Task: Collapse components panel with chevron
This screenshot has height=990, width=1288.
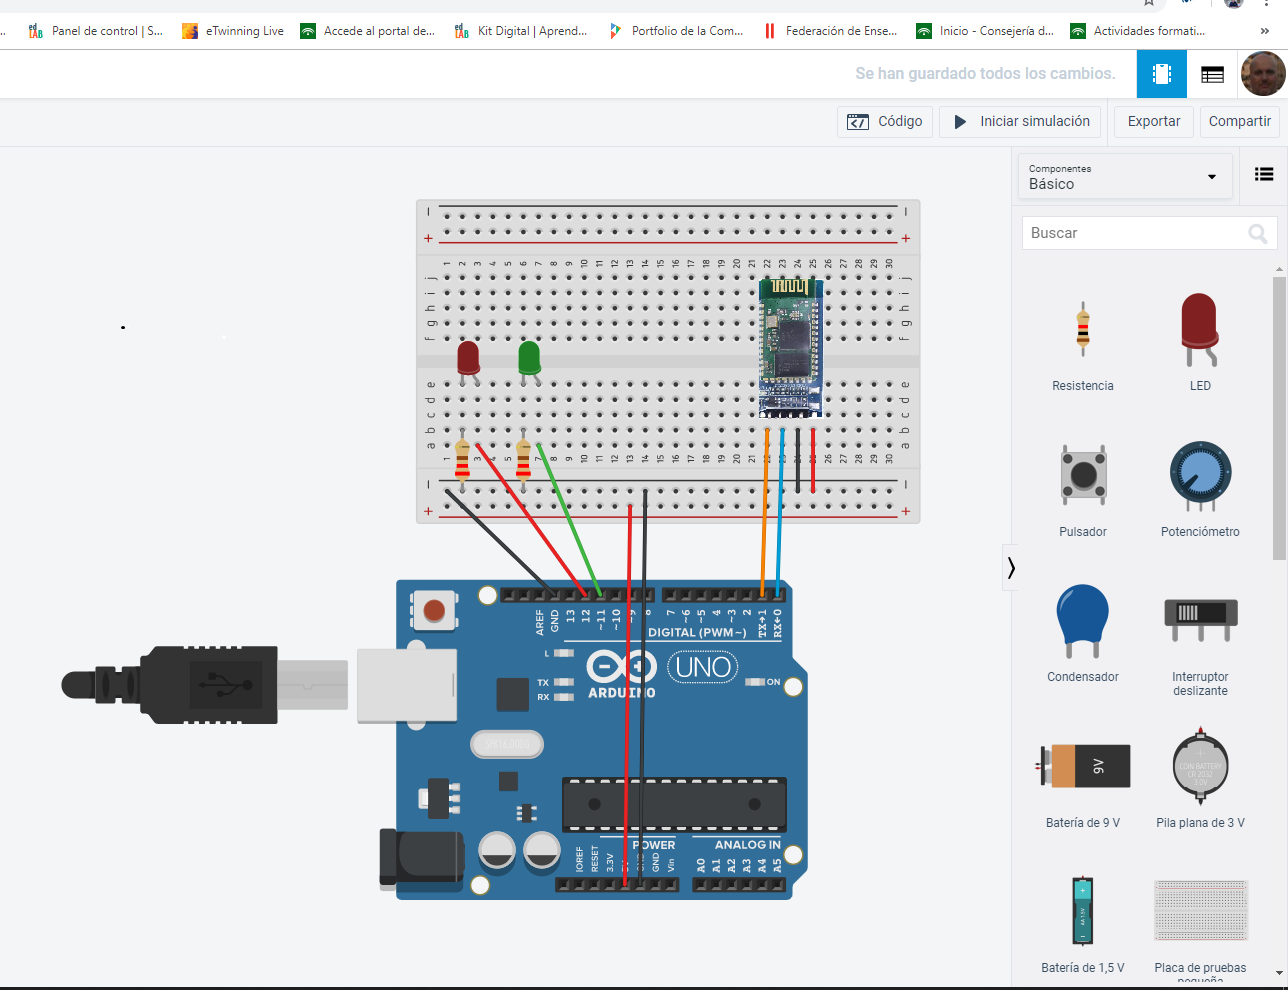Action: [1011, 567]
